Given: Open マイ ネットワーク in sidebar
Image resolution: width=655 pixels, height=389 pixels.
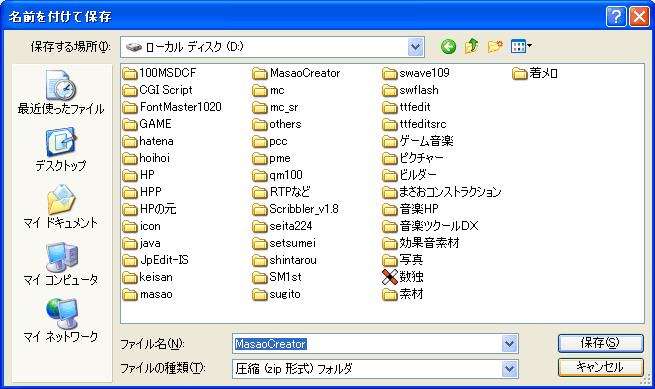Looking at the screenshot, I should coord(61,320).
